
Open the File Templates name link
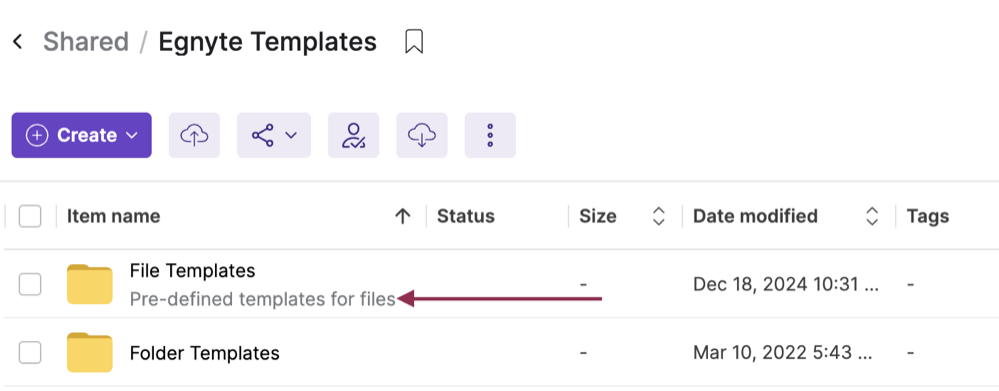tap(192, 271)
